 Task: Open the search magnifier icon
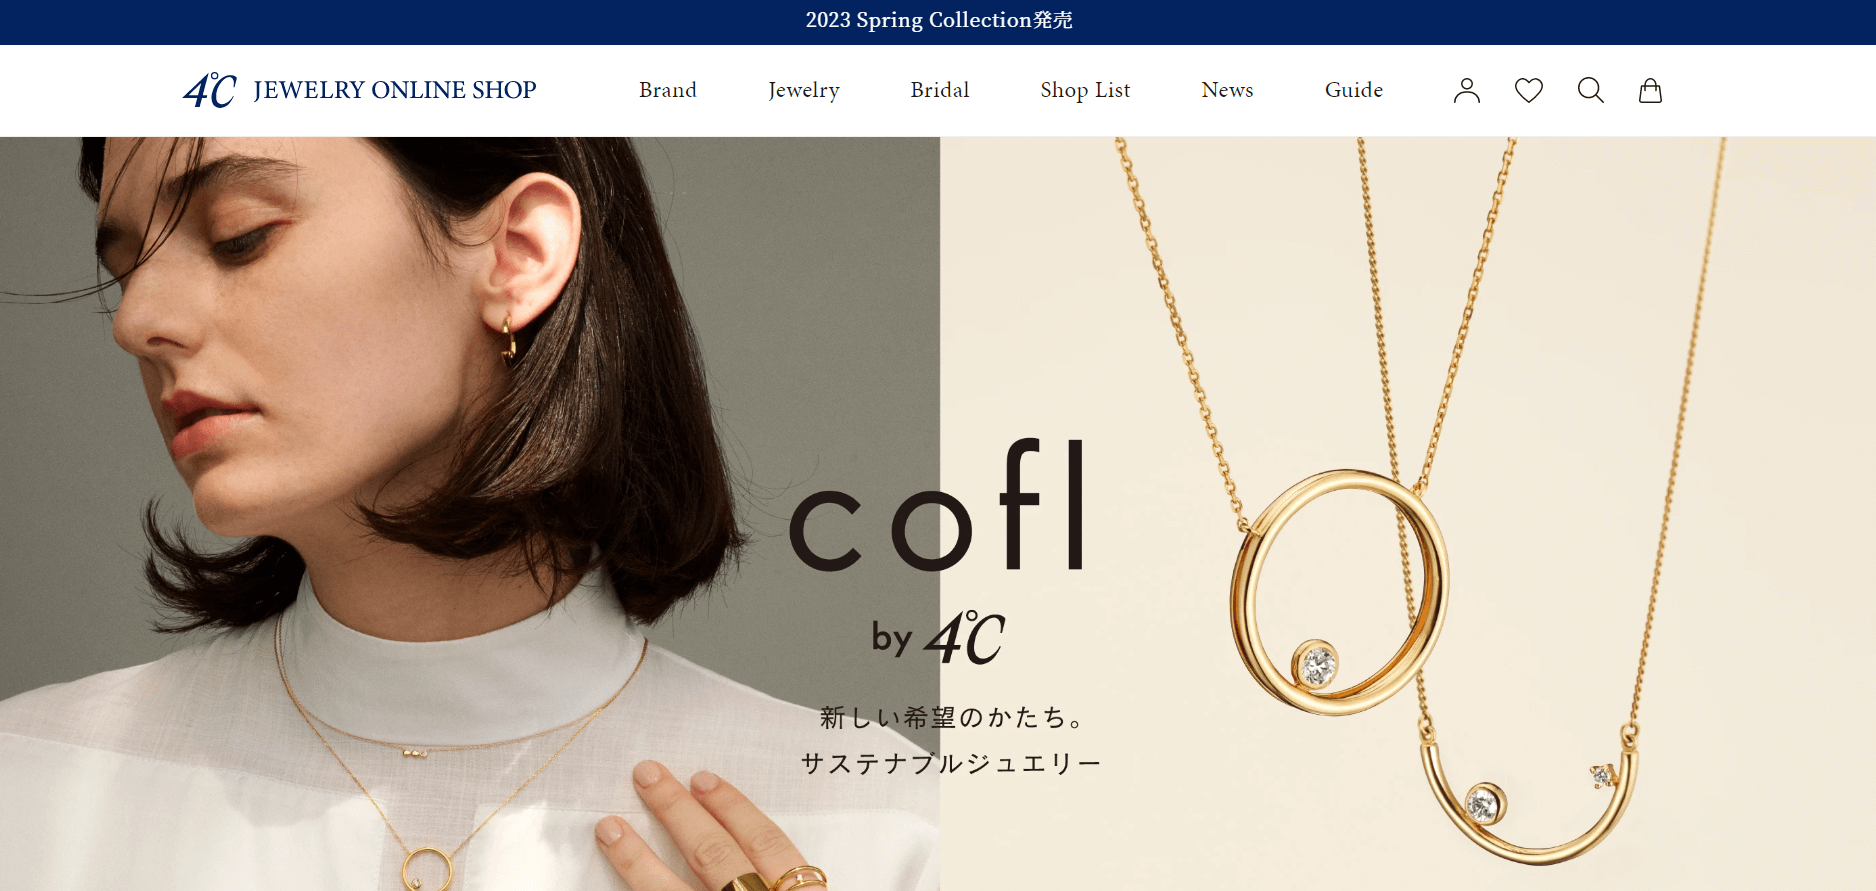pos(1590,90)
